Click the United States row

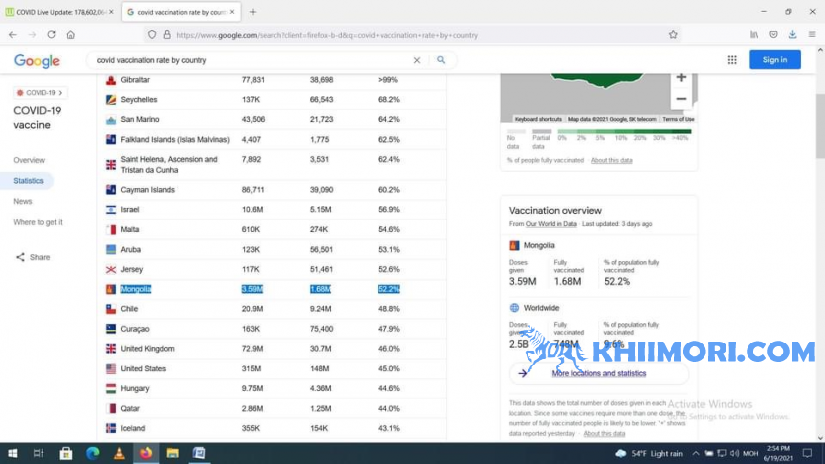pos(273,369)
